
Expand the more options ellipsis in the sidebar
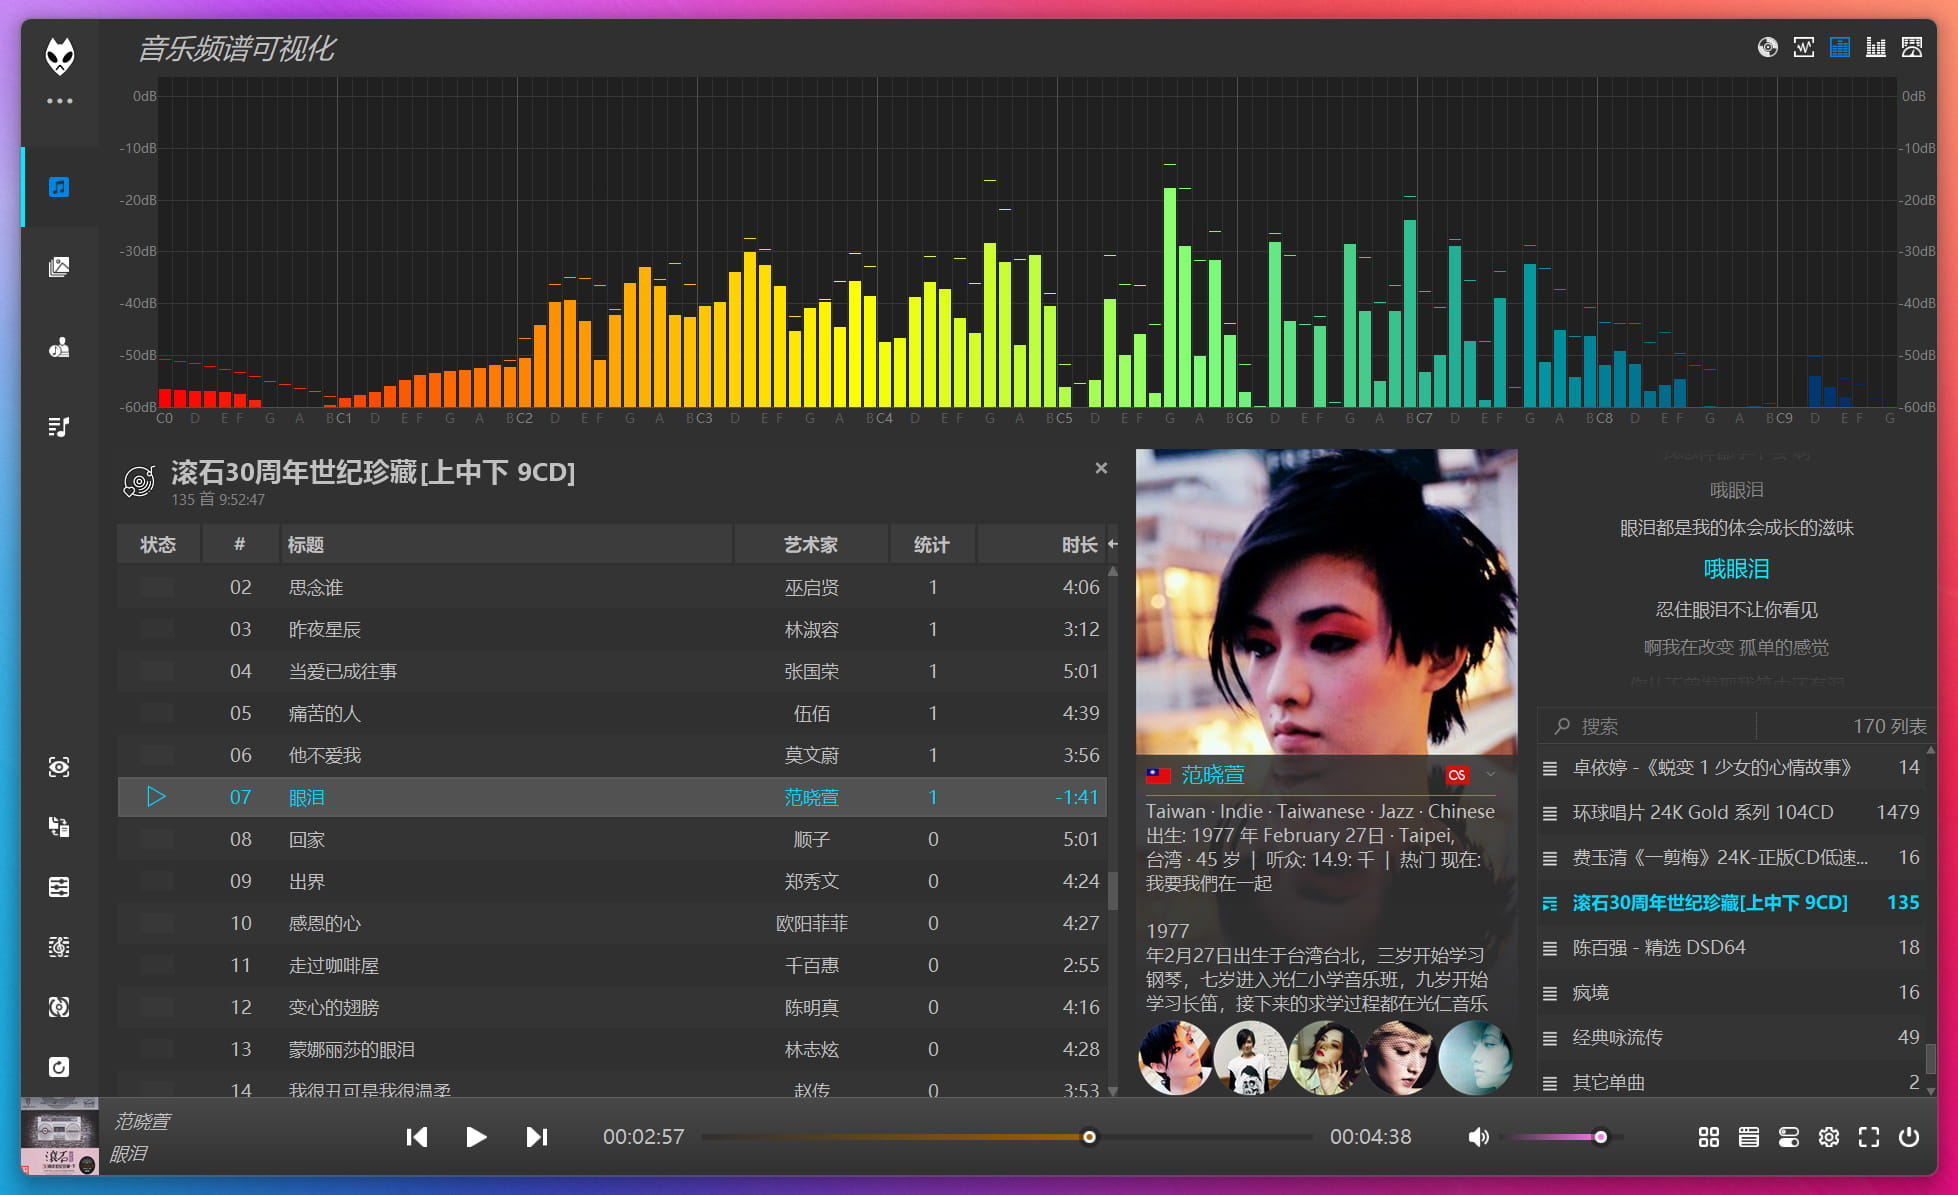click(x=60, y=100)
